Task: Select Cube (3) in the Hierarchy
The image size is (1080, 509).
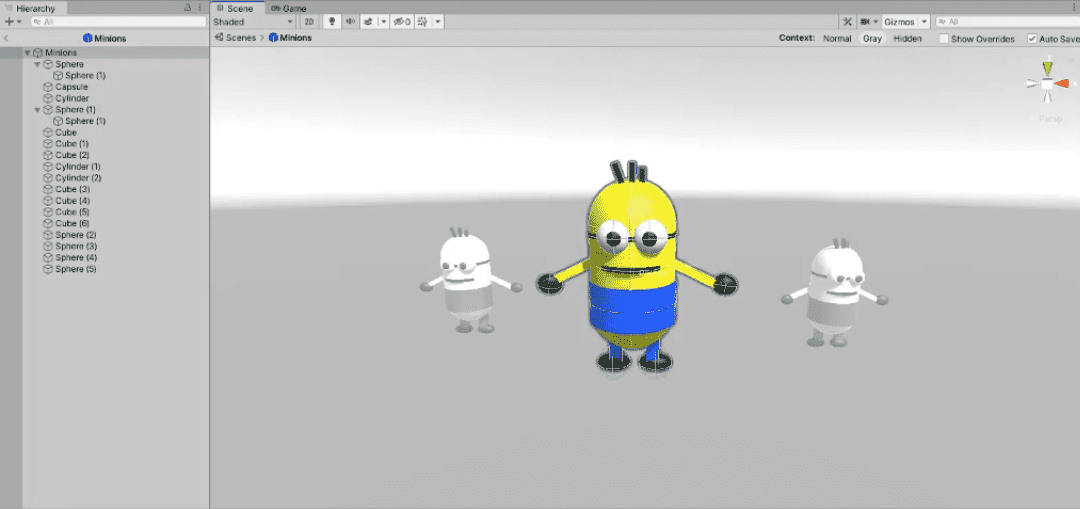Action: [72, 189]
